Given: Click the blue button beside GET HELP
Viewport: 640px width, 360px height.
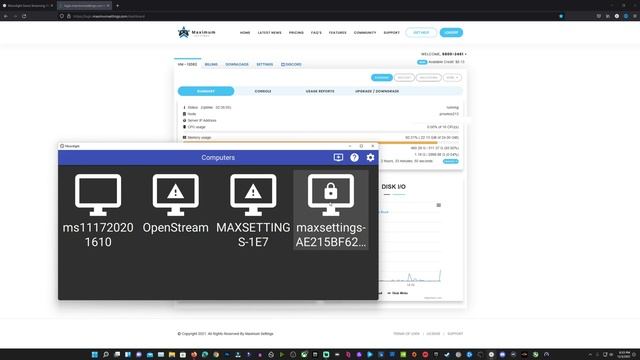Looking at the screenshot, I should click(x=451, y=33).
